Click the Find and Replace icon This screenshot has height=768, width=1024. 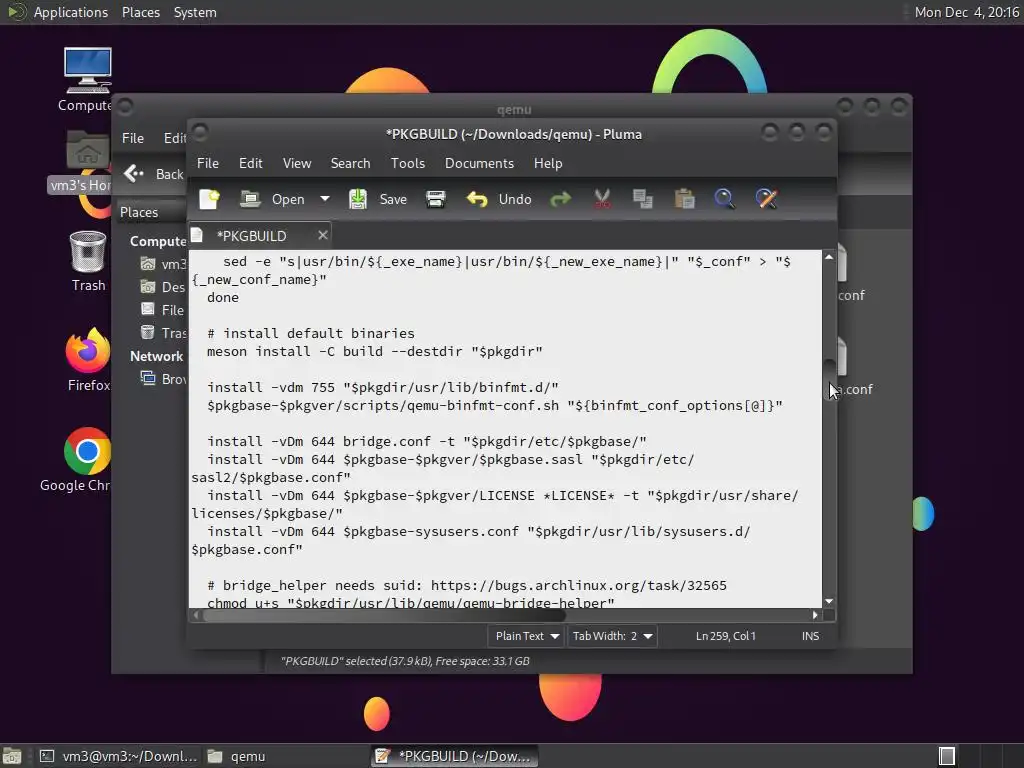[766, 199]
